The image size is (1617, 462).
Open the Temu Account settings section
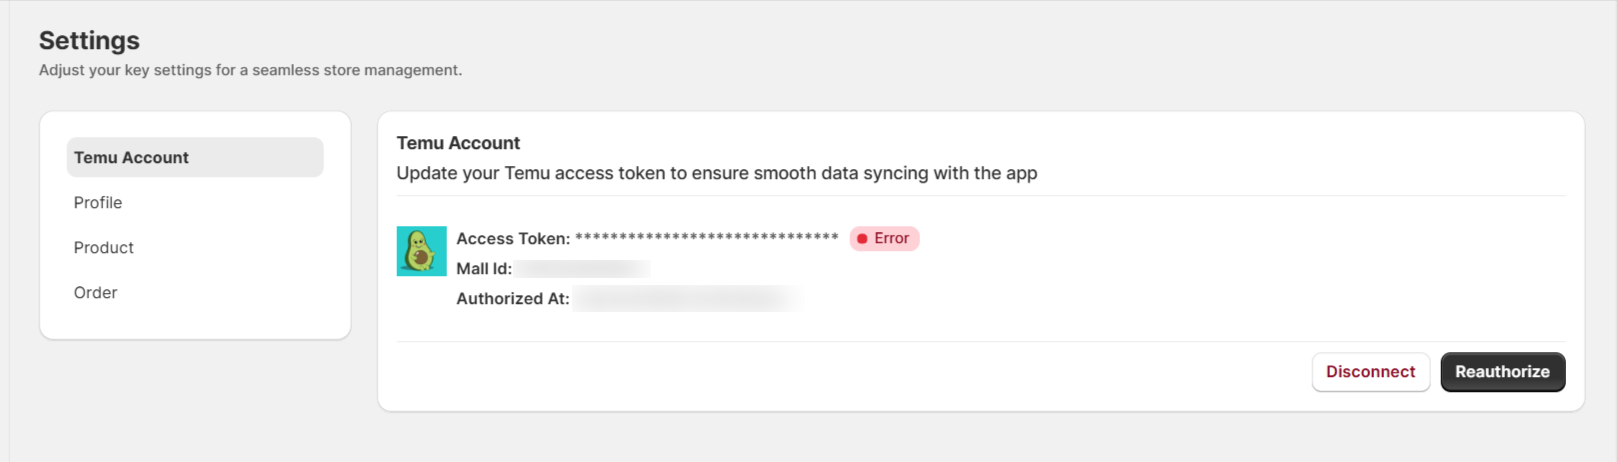(195, 157)
